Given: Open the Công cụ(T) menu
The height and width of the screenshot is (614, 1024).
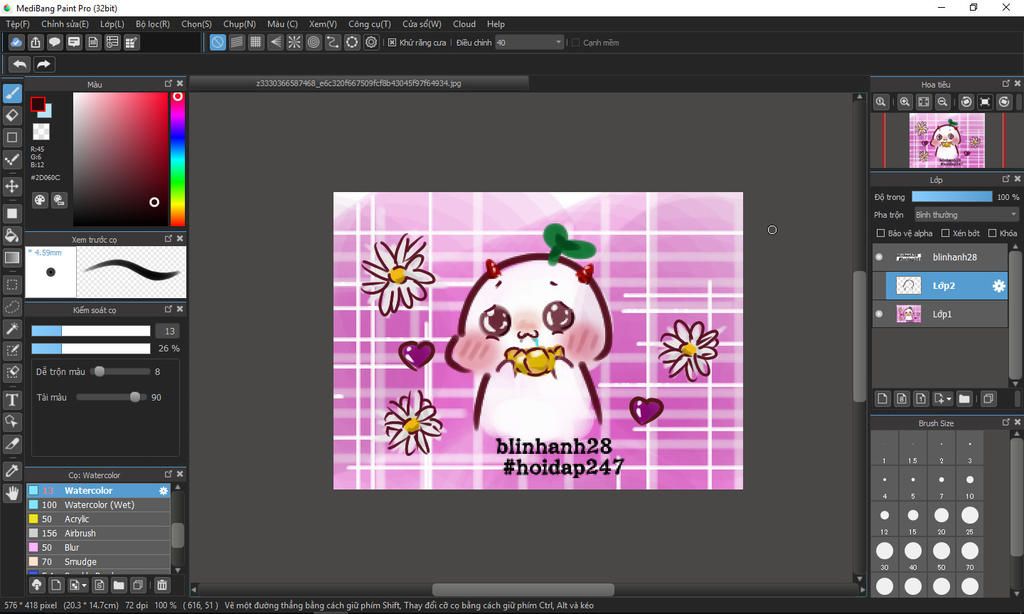Looking at the screenshot, I should pos(369,24).
